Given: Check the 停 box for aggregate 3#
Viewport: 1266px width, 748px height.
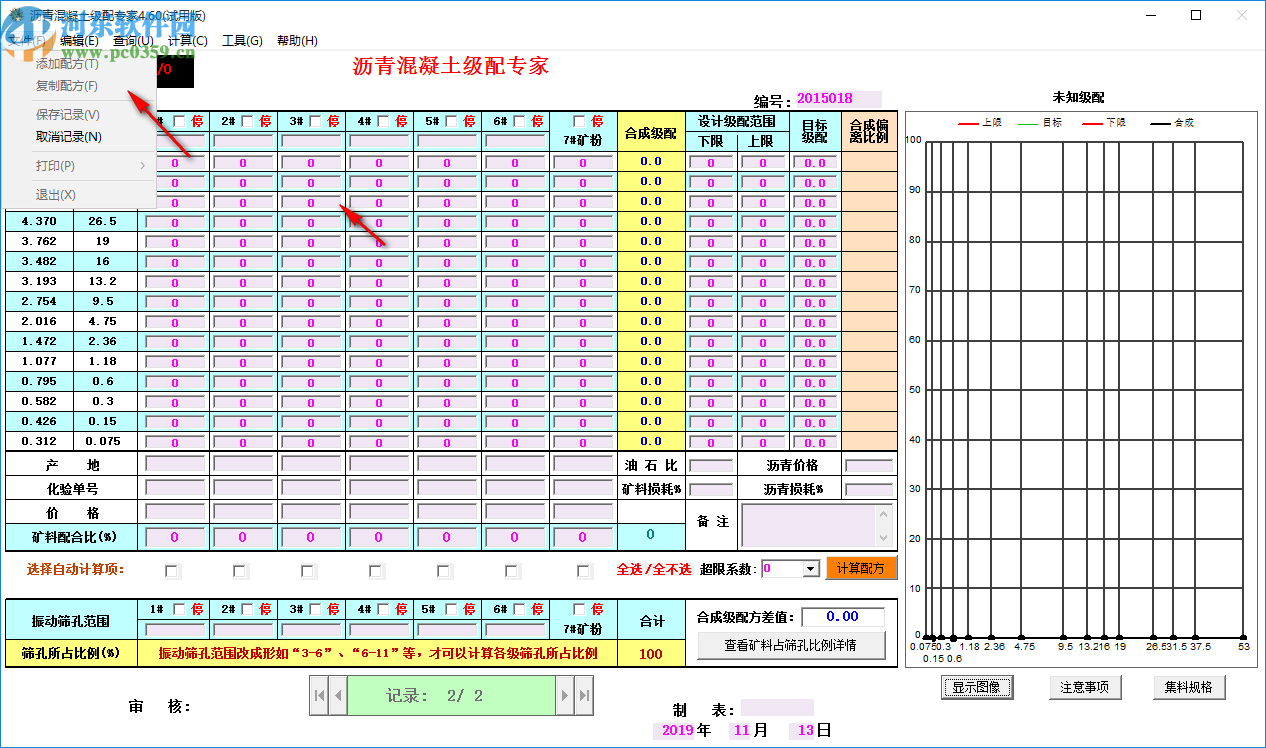Looking at the screenshot, I should point(315,120).
